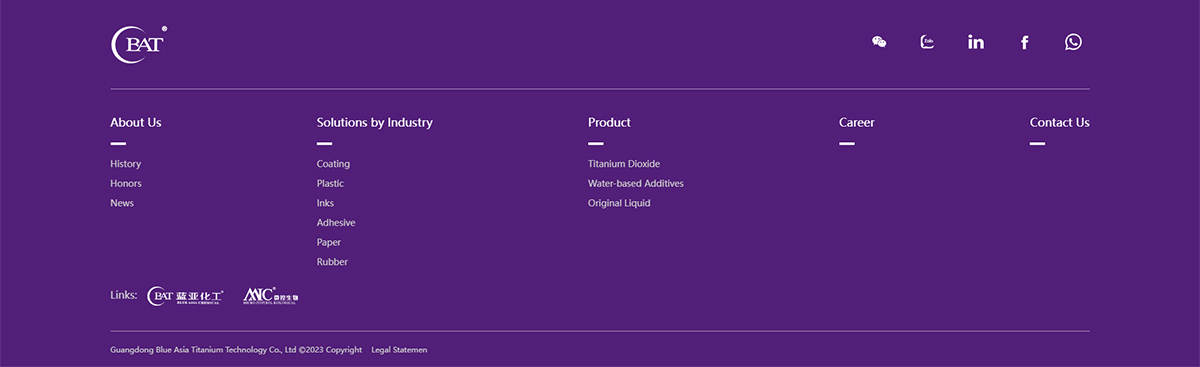Open the LinkedIn social icon
Screen dimensions: 1200x367
(976, 42)
